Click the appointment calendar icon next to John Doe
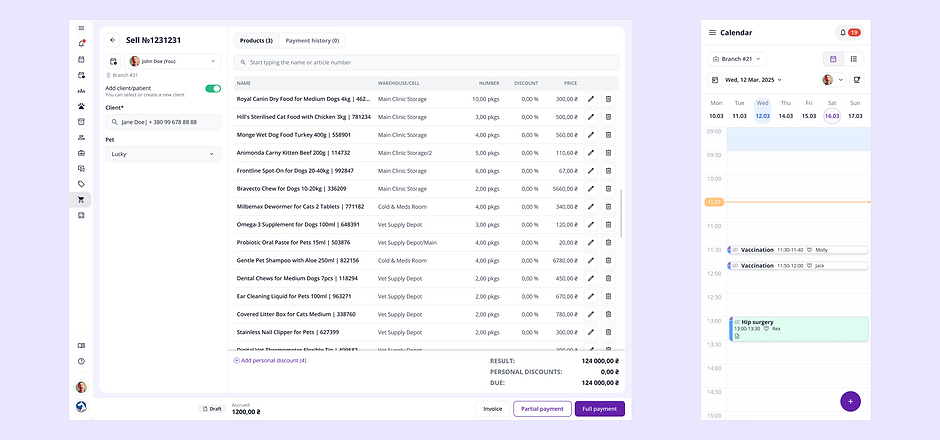The image size is (940, 440). point(113,61)
